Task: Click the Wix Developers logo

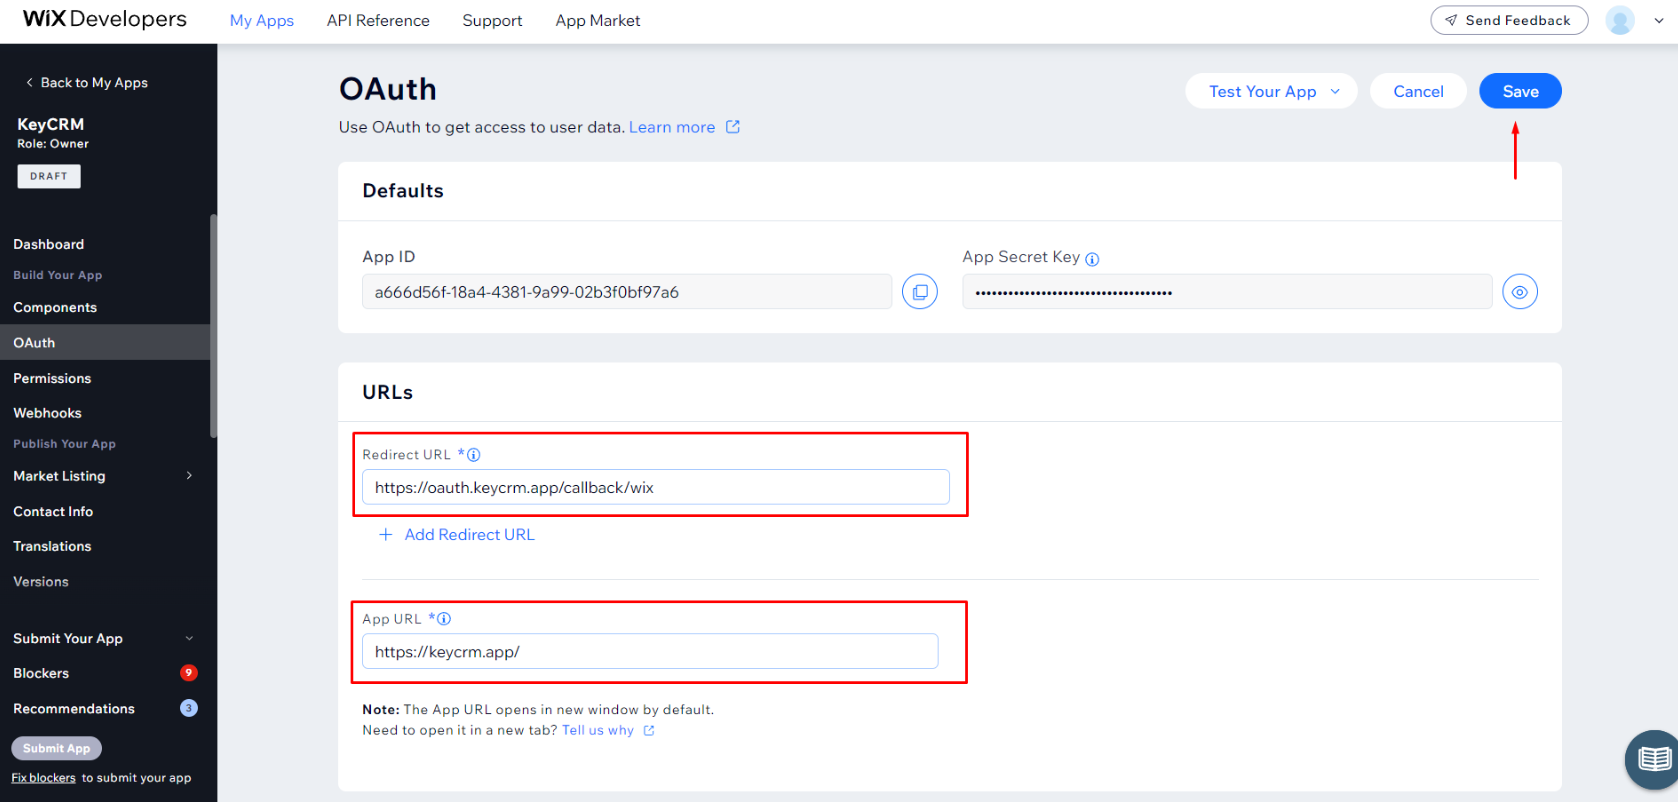Action: 105,19
